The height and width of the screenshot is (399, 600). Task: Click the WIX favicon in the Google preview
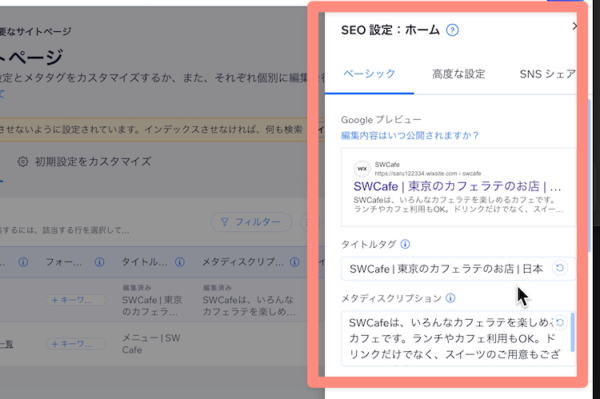[362, 168]
